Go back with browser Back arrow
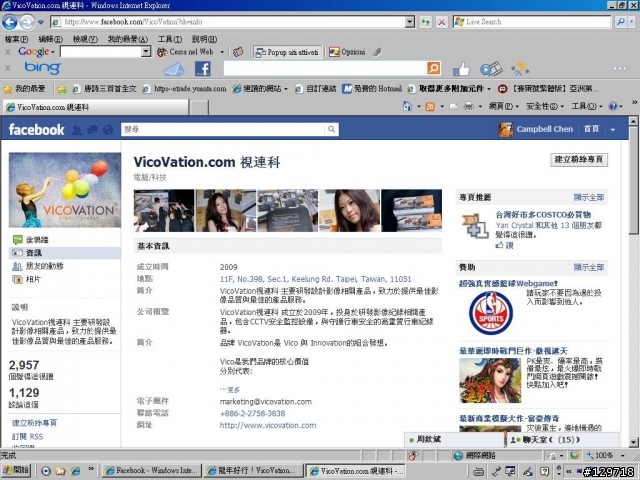The image size is (640, 480). [10, 22]
